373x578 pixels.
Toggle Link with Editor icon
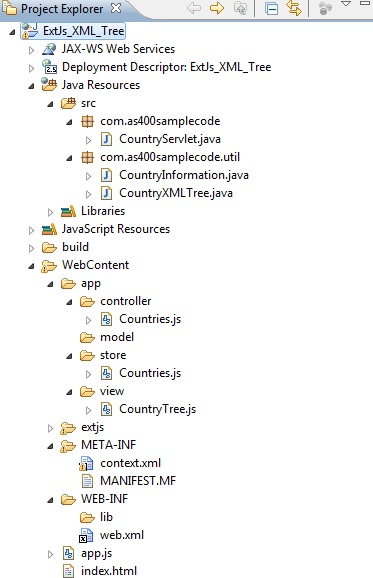pos(294,8)
